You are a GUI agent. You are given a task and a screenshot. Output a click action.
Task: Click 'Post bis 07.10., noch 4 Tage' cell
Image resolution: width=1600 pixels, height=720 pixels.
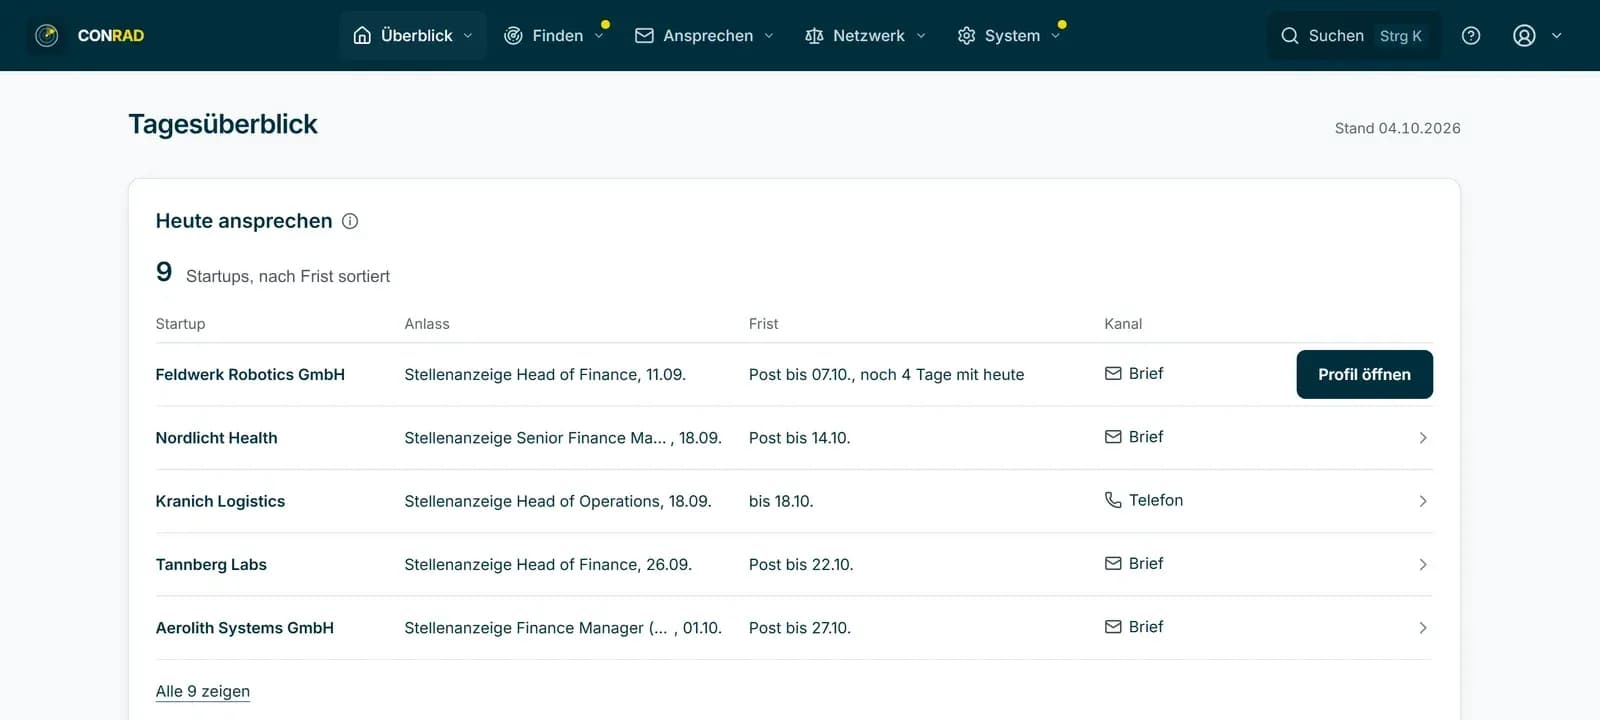point(887,374)
